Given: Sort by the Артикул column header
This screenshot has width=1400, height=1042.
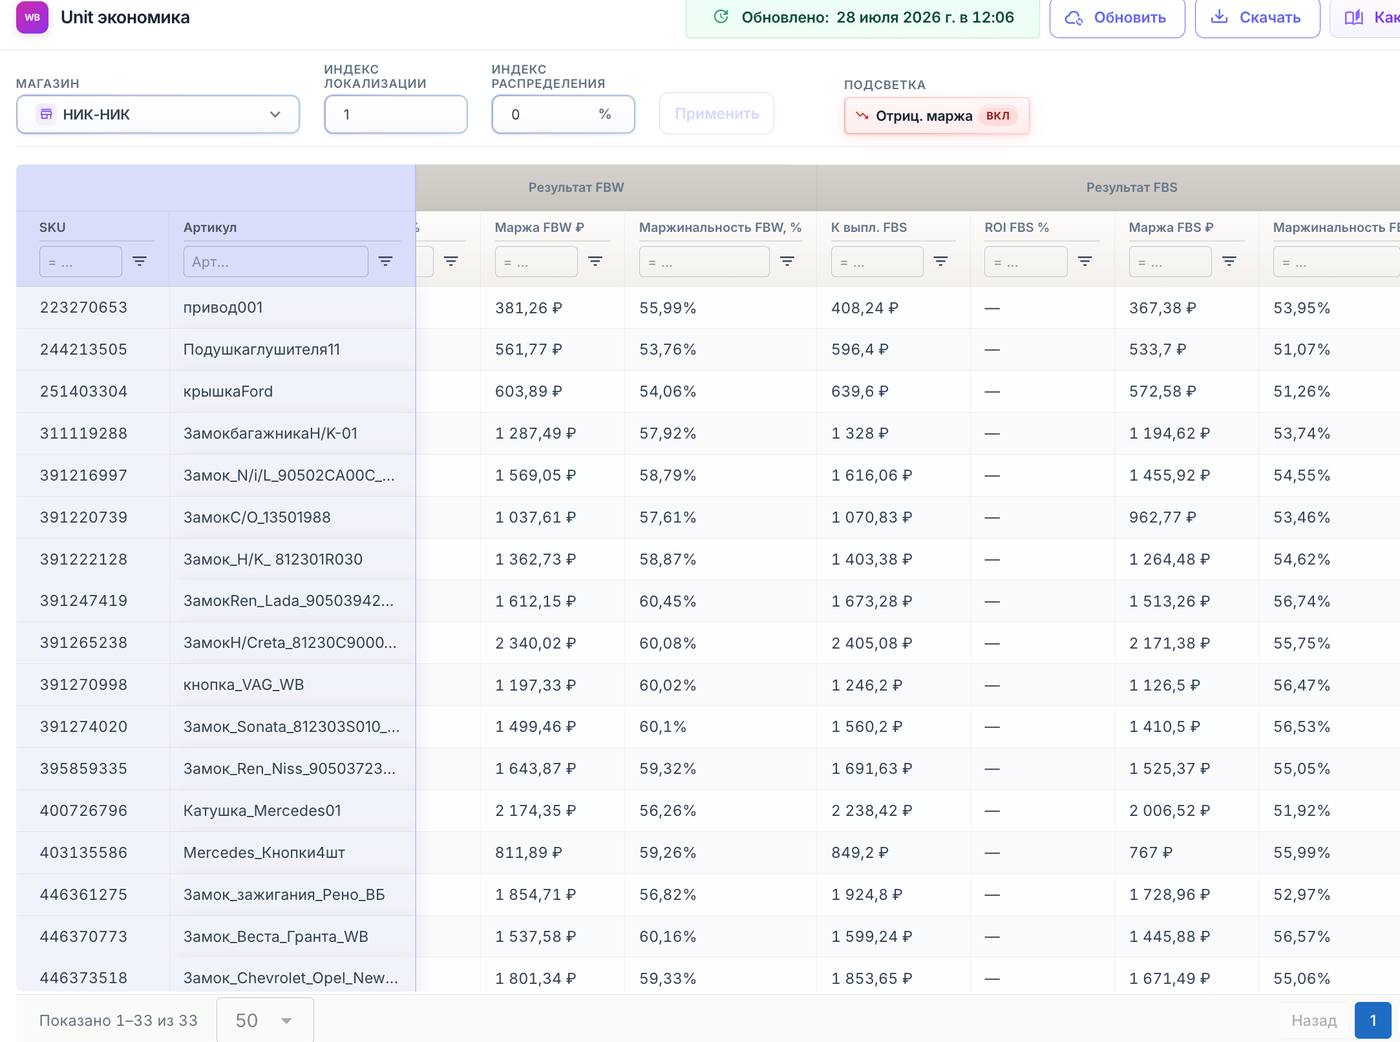Looking at the screenshot, I should pyautogui.click(x=210, y=227).
